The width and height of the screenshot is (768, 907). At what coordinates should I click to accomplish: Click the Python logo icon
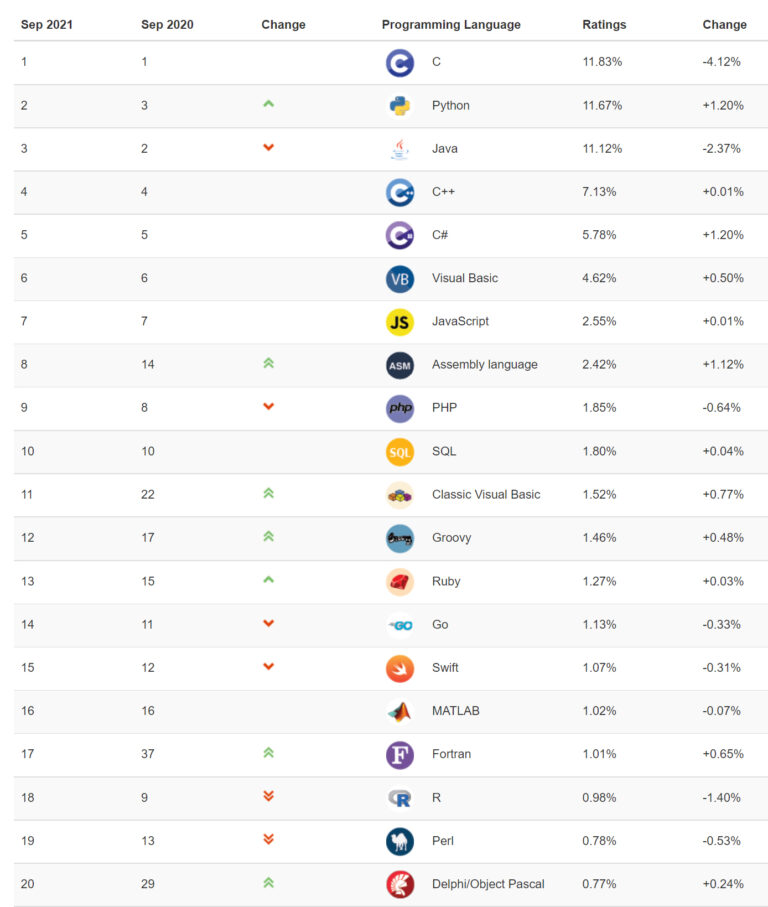pos(400,106)
